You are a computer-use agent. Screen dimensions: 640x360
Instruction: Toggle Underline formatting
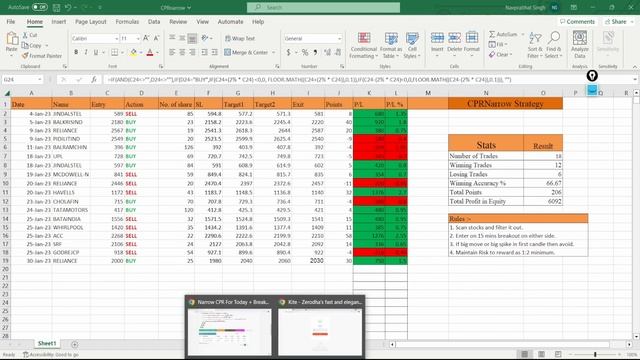(x=96, y=52)
